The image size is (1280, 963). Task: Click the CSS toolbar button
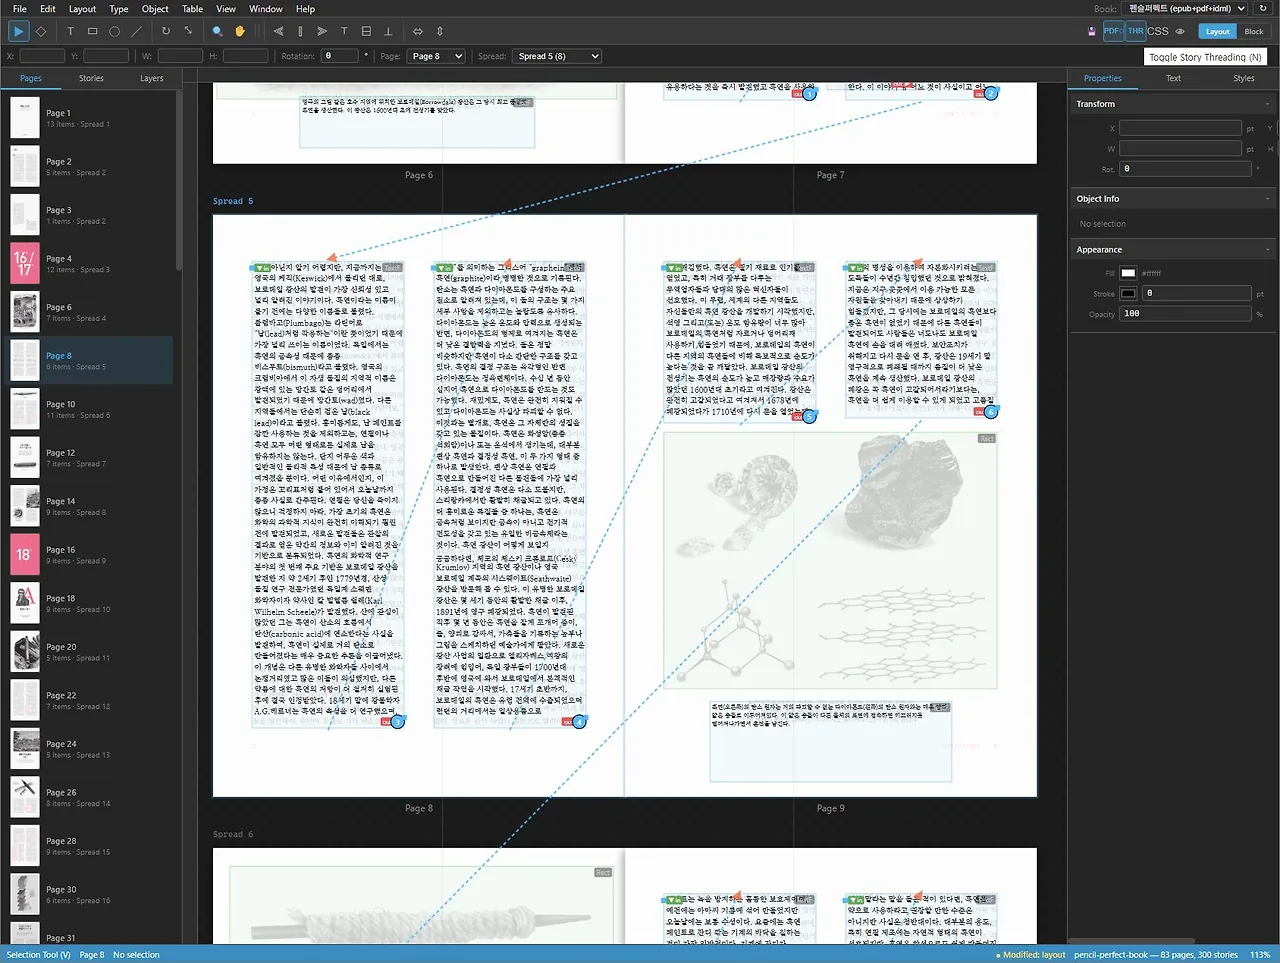coord(1158,31)
